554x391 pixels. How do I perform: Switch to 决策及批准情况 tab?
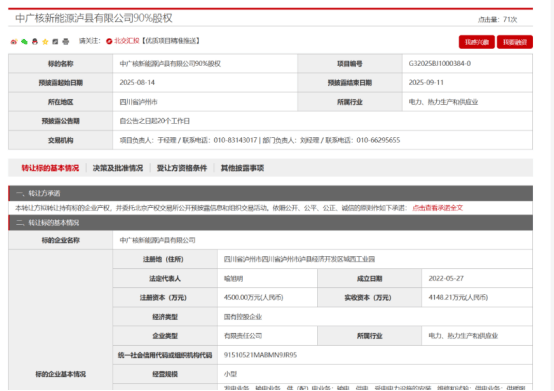point(118,168)
